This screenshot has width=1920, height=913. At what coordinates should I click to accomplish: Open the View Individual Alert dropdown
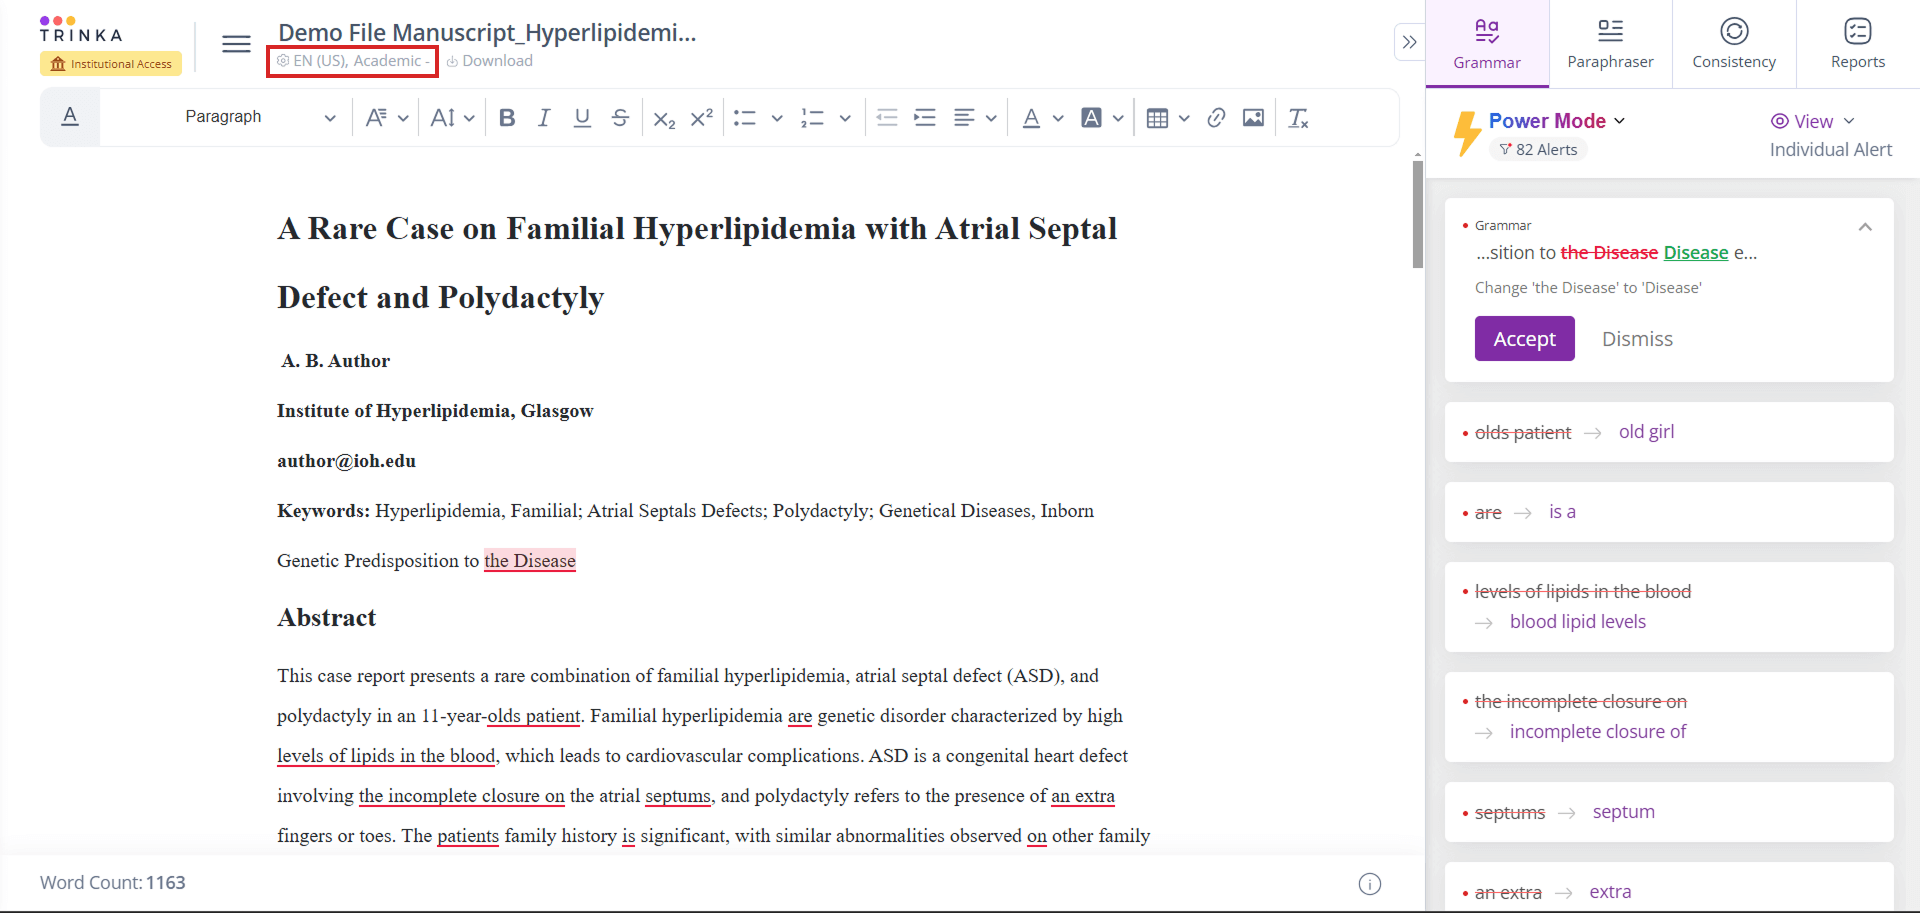pos(1831,135)
